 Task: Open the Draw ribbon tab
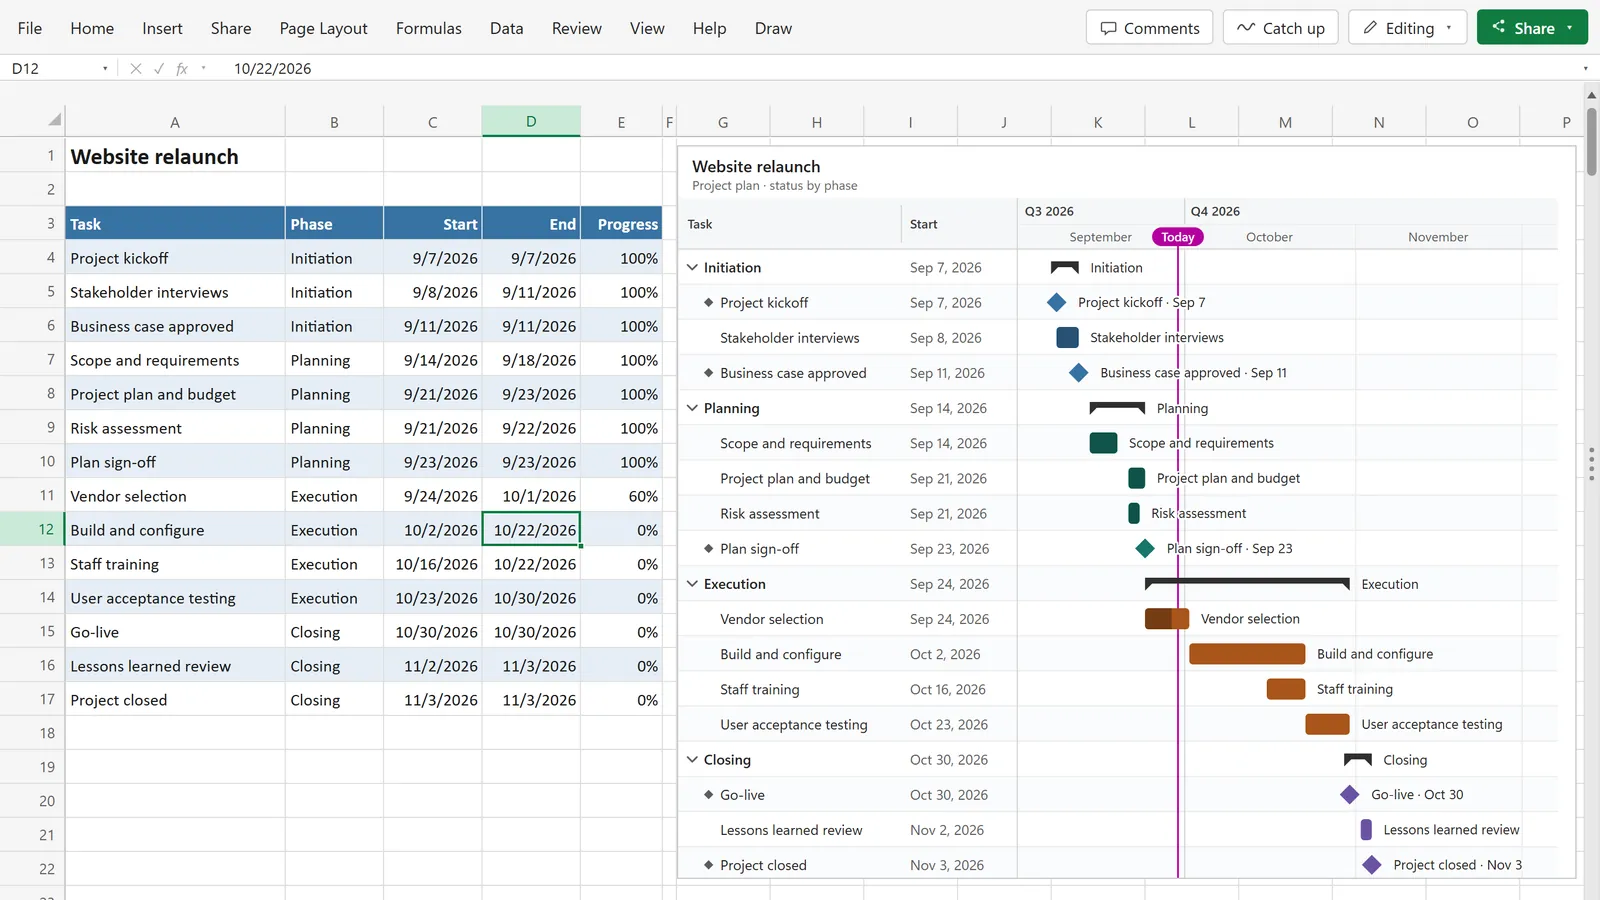click(773, 28)
